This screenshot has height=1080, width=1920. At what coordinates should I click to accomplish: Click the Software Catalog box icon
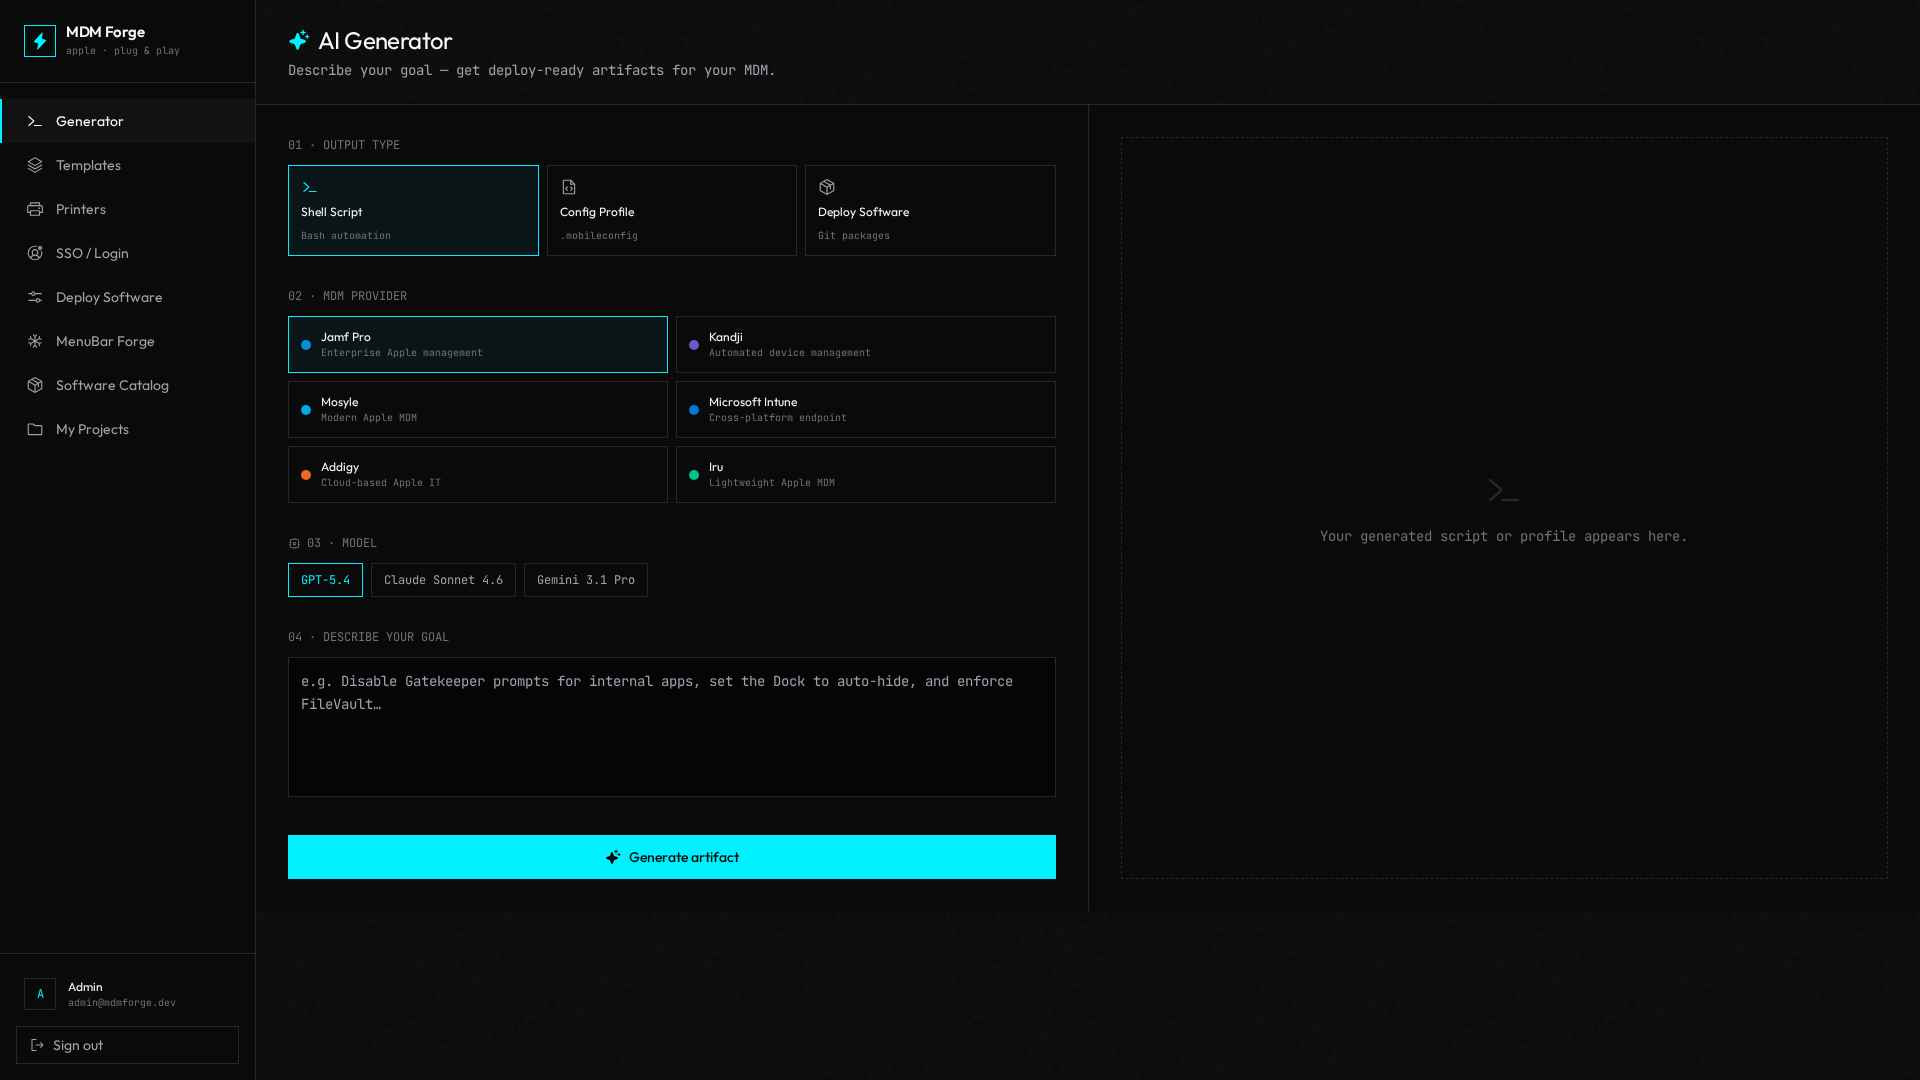point(35,385)
